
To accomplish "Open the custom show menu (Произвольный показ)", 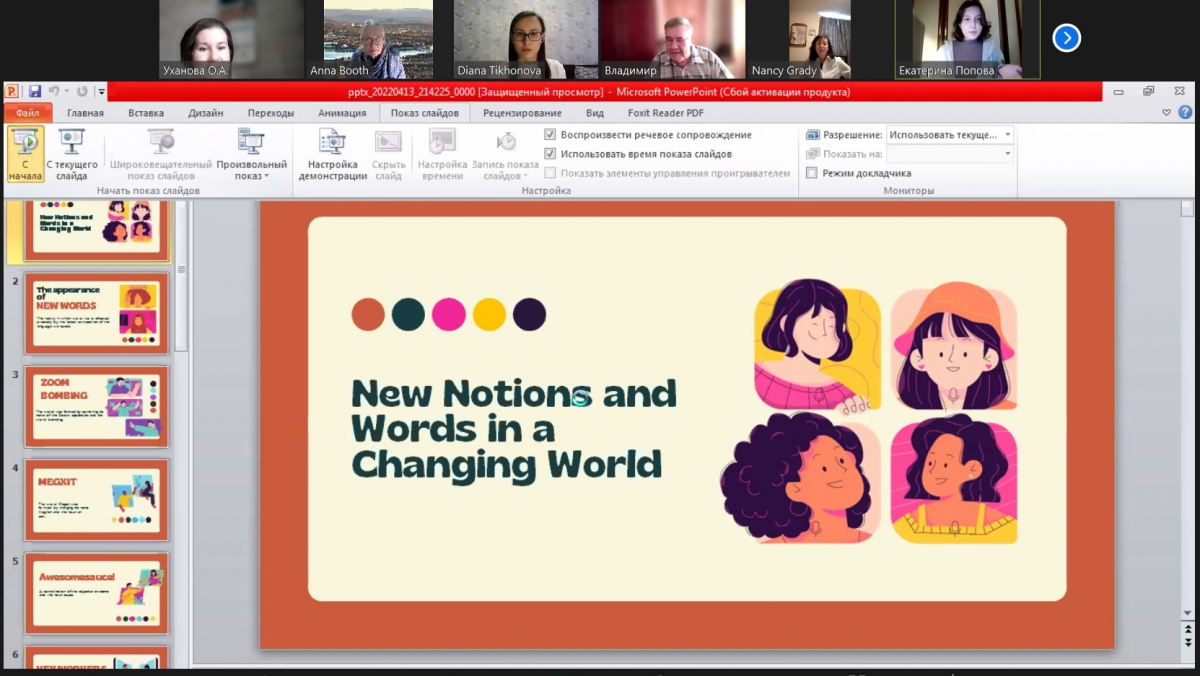I will coord(251,154).
